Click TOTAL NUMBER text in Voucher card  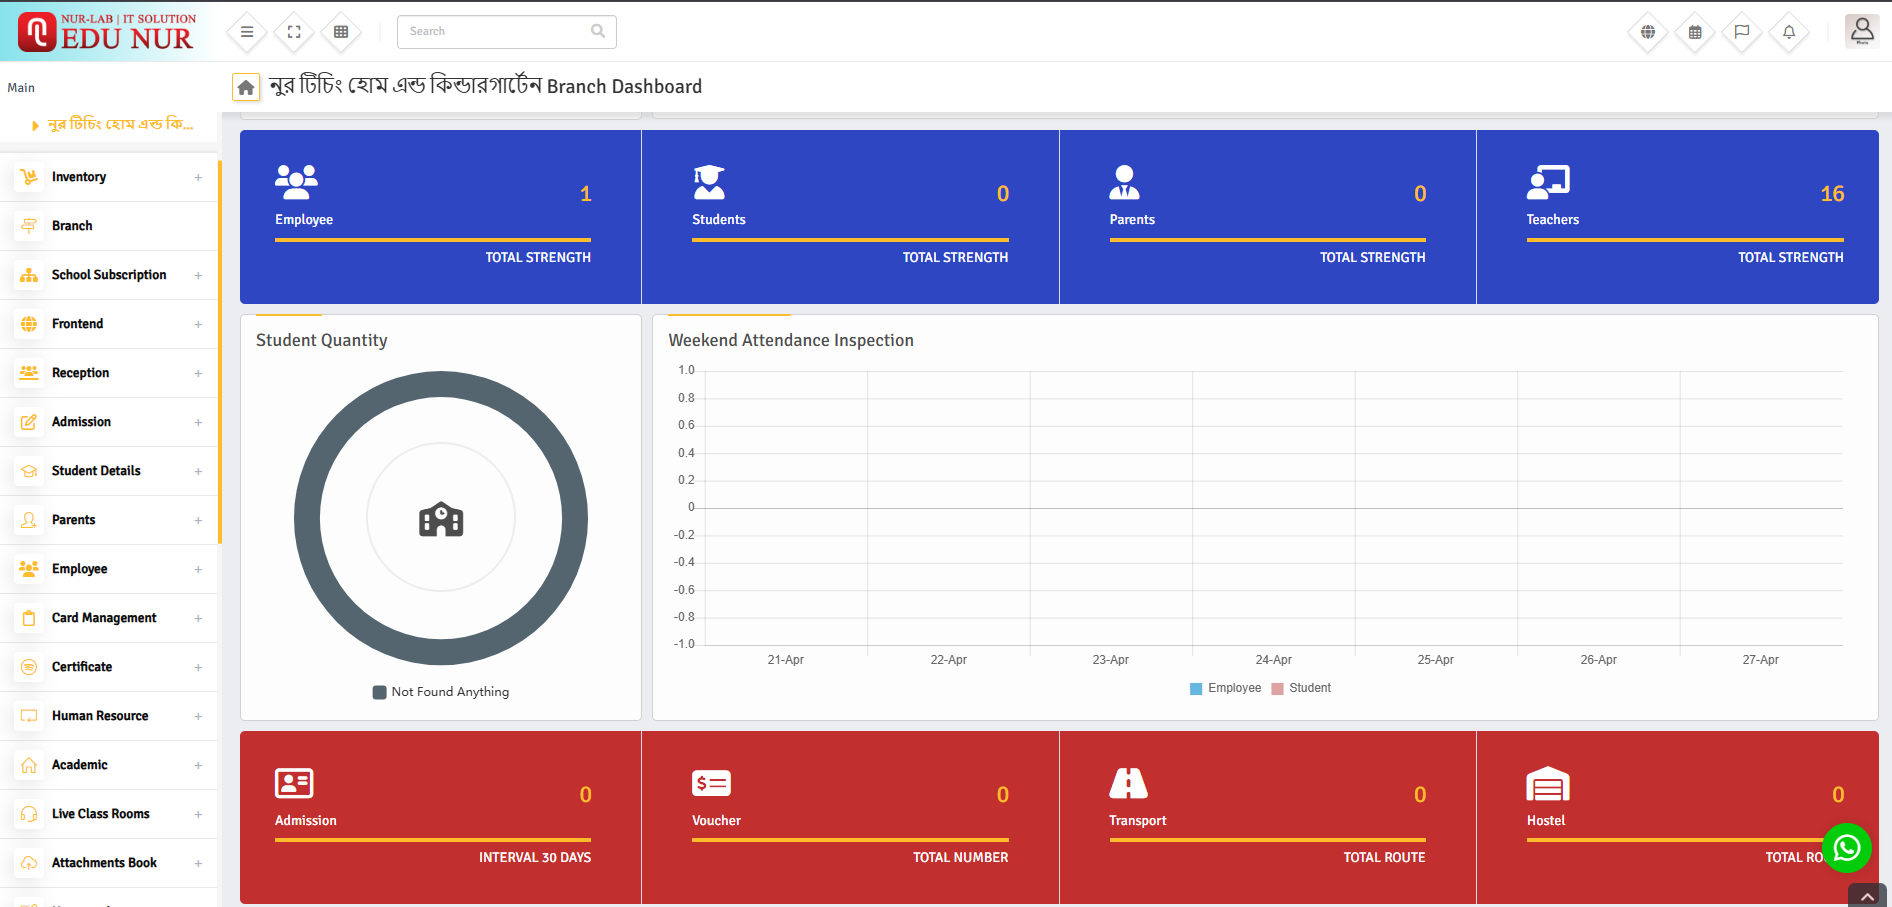pyautogui.click(x=960, y=858)
